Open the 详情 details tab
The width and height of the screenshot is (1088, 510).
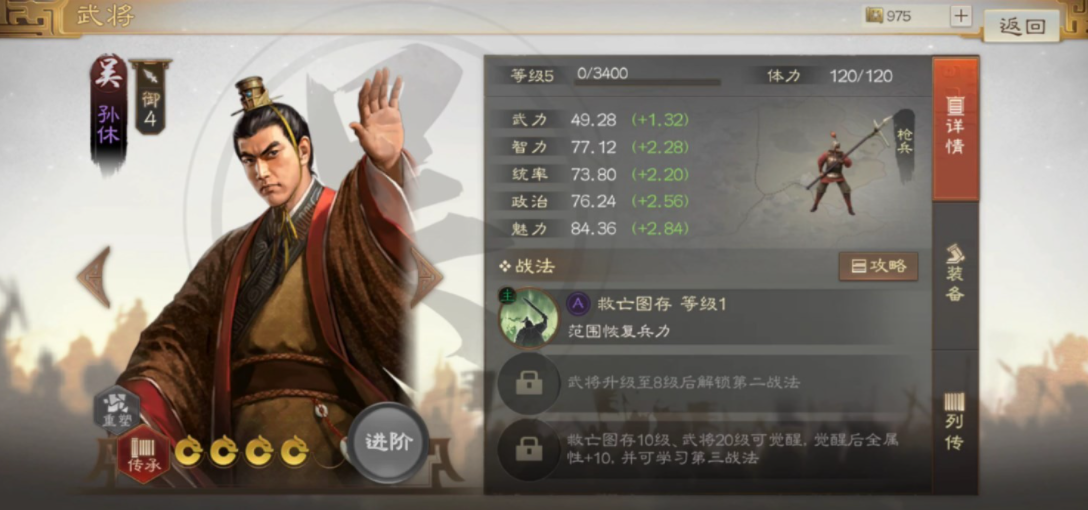(x=955, y=129)
